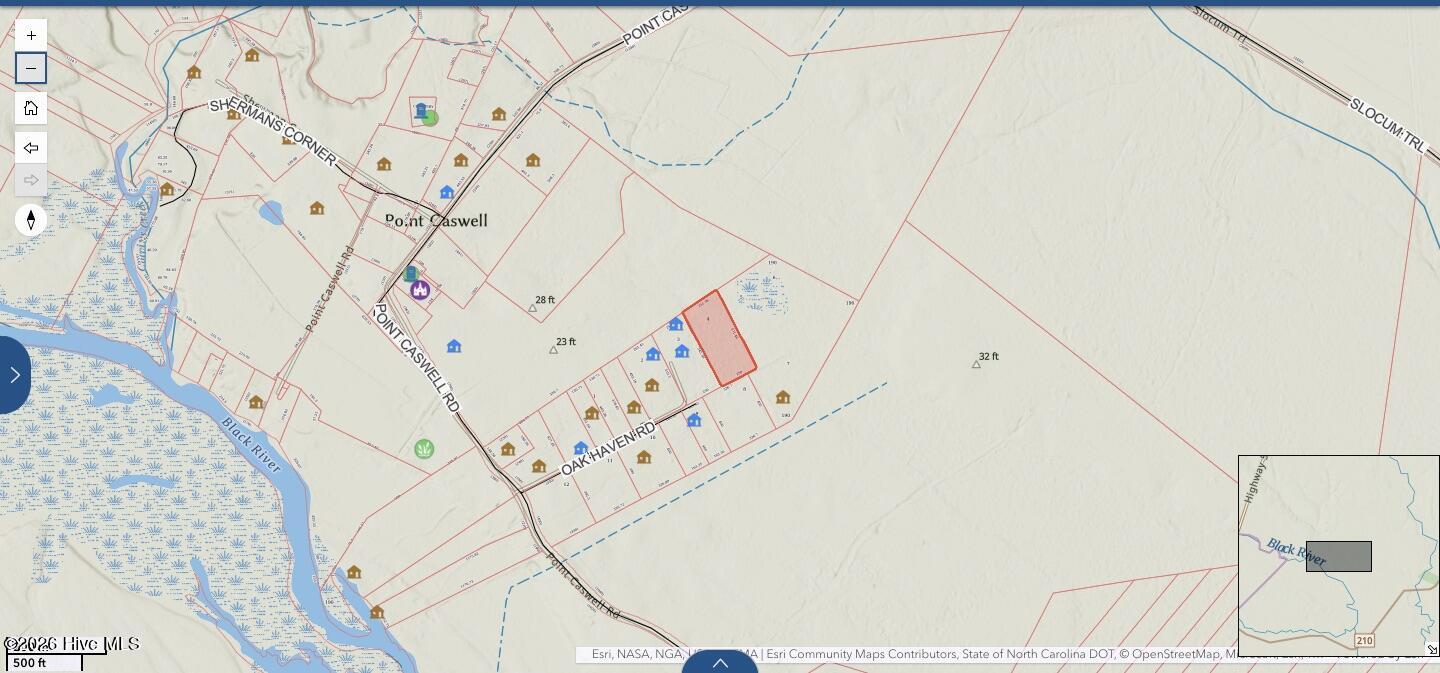Viewport: 1440px width, 673px height.
Task: Click the 28 ft elevation triangle marker
Action: click(x=533, y=308)
